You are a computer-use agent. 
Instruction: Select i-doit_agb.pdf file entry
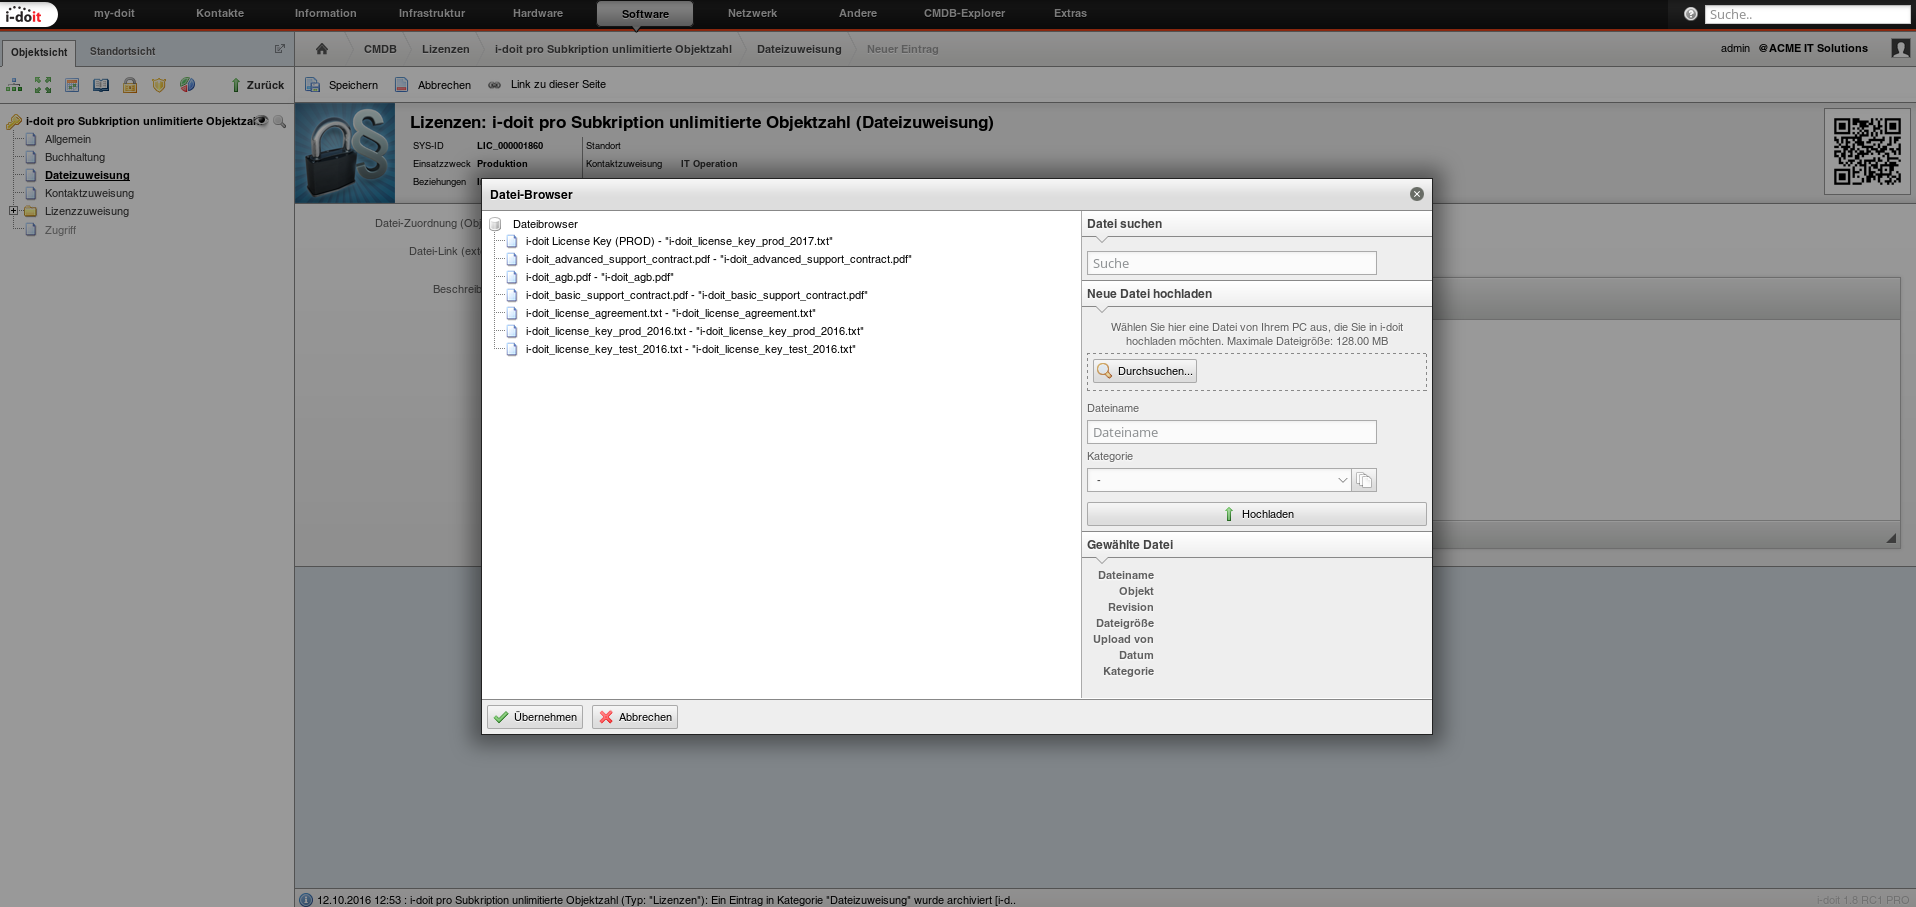click(x=600, y=277)
